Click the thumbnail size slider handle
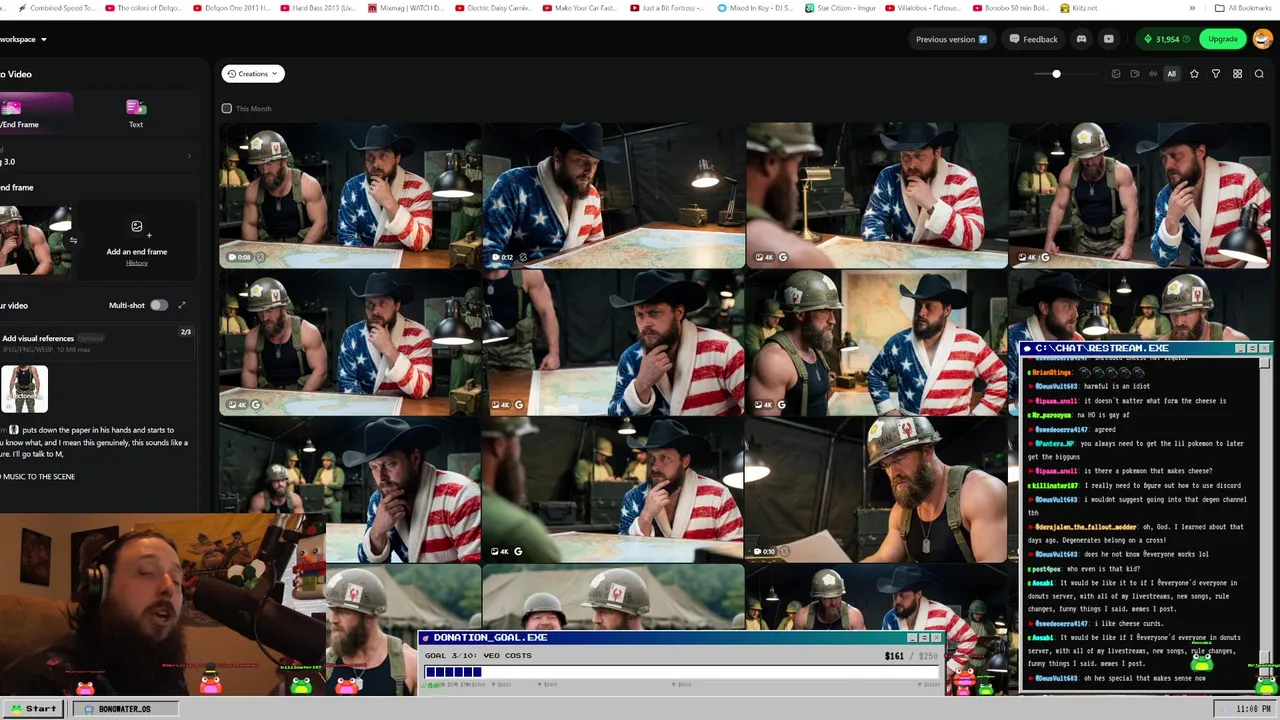 tap(1056, 74)
